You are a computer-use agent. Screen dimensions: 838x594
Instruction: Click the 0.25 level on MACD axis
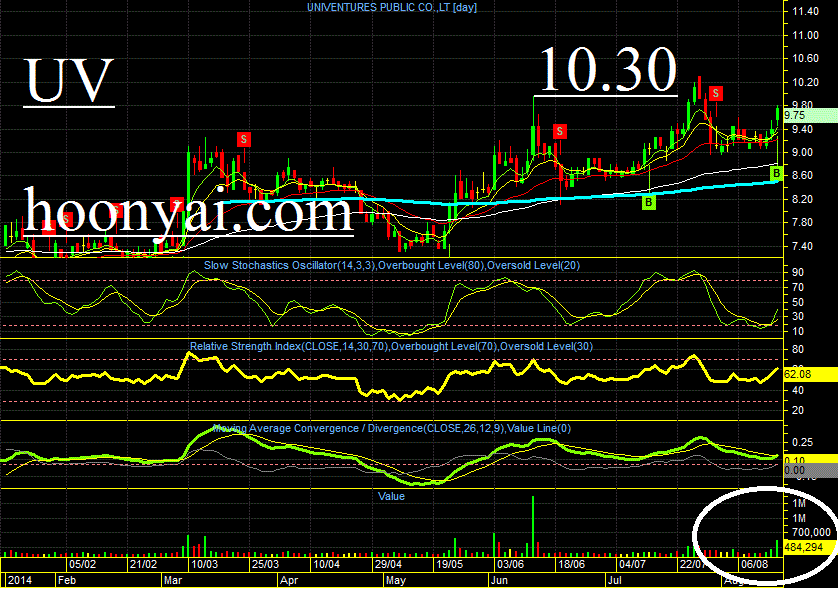point(803,442)
